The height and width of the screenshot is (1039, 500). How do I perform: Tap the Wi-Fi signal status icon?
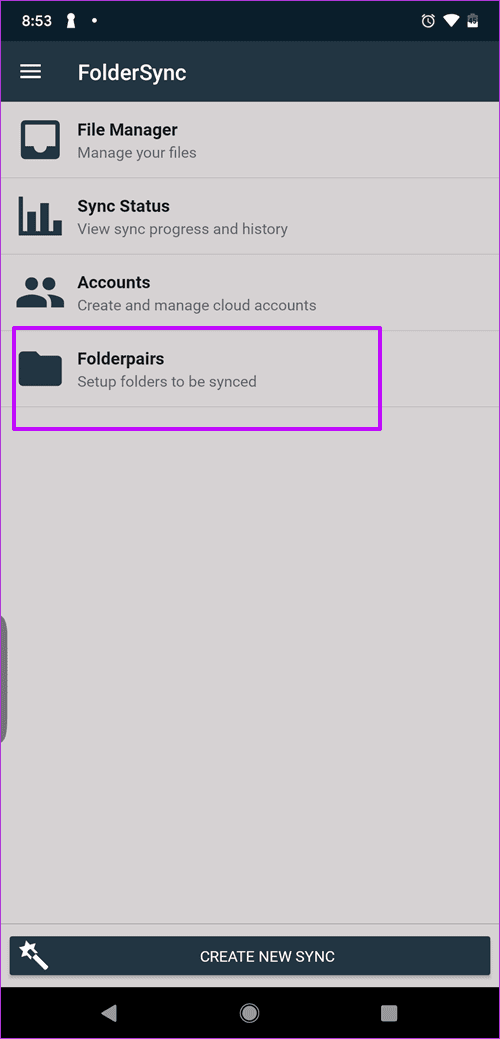click(451, 21)
